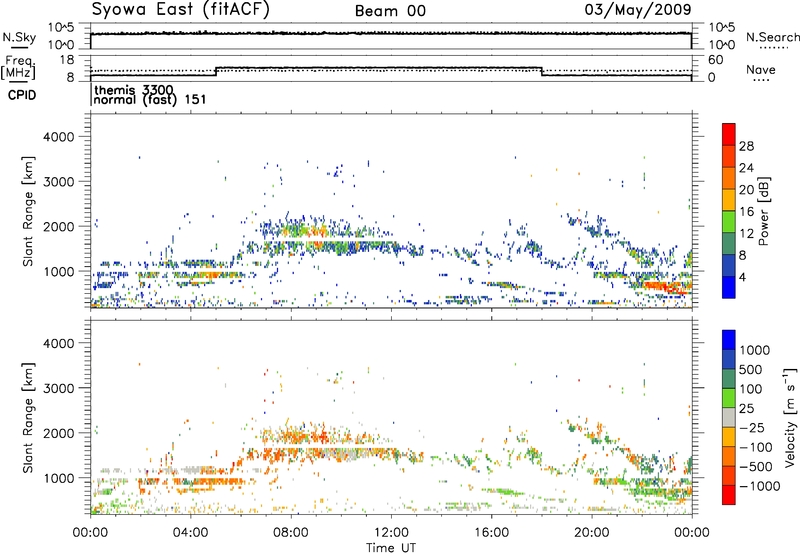800x554 pixels.
Task: Click the 'N.Search' legend label
Action: click(772, 37)
